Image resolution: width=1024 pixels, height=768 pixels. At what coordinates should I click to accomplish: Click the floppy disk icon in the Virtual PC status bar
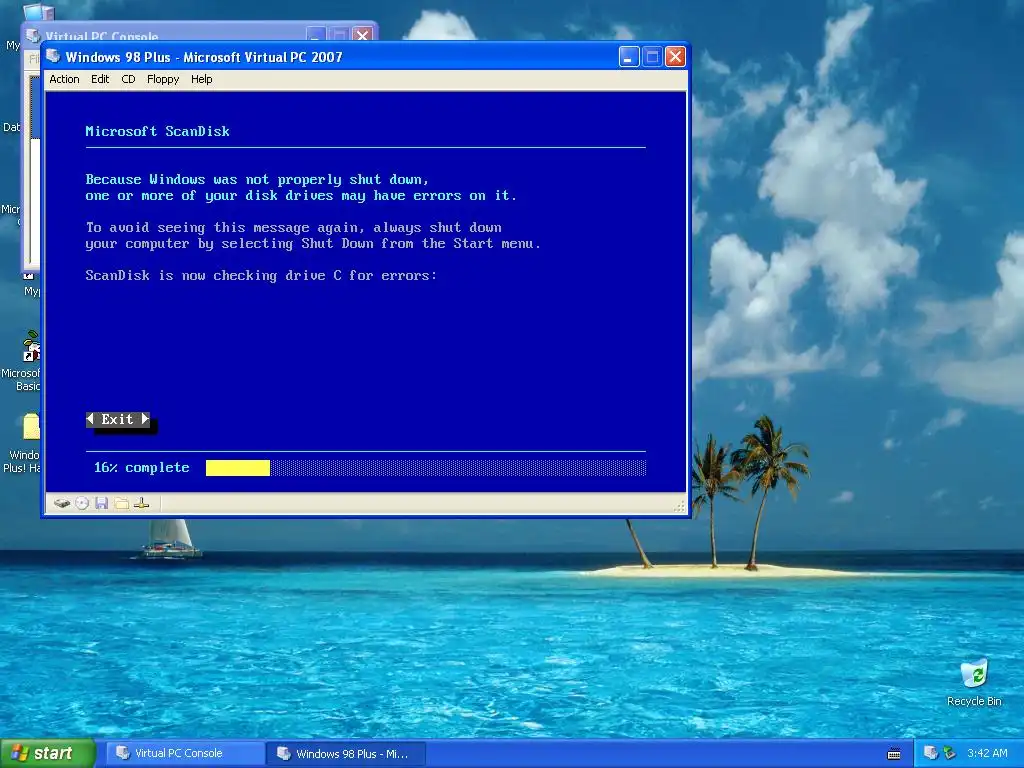[x=101, y=503]
